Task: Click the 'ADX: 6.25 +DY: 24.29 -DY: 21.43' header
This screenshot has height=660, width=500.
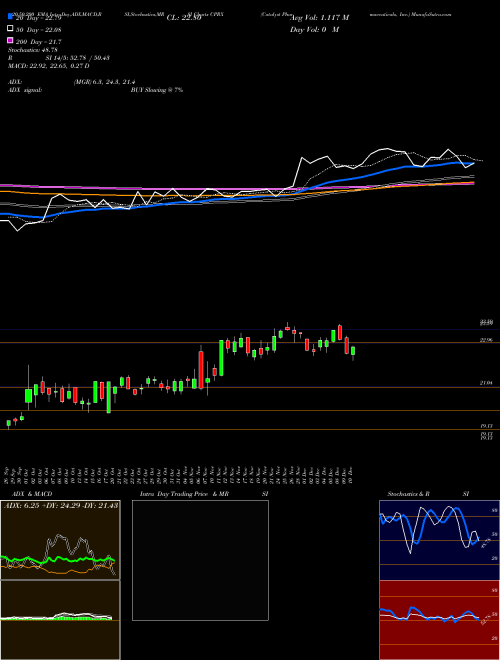Action: click(x=61, y=505)
